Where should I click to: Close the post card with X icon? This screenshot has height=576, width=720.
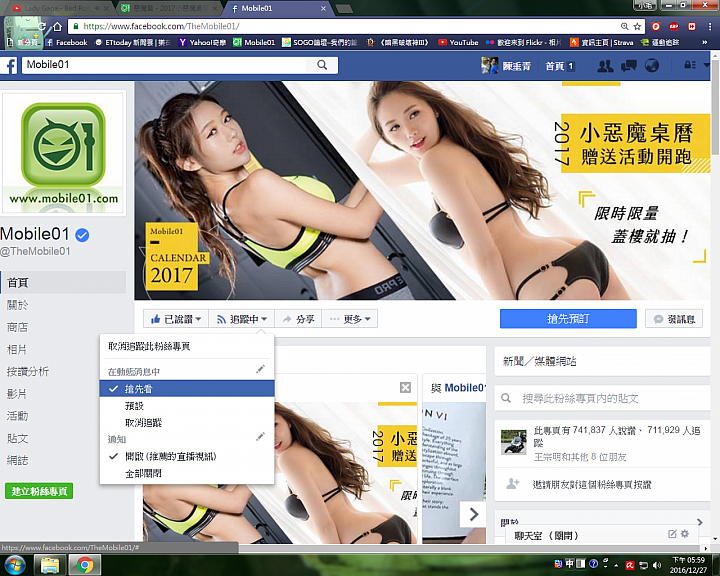[x=405, y=388]
